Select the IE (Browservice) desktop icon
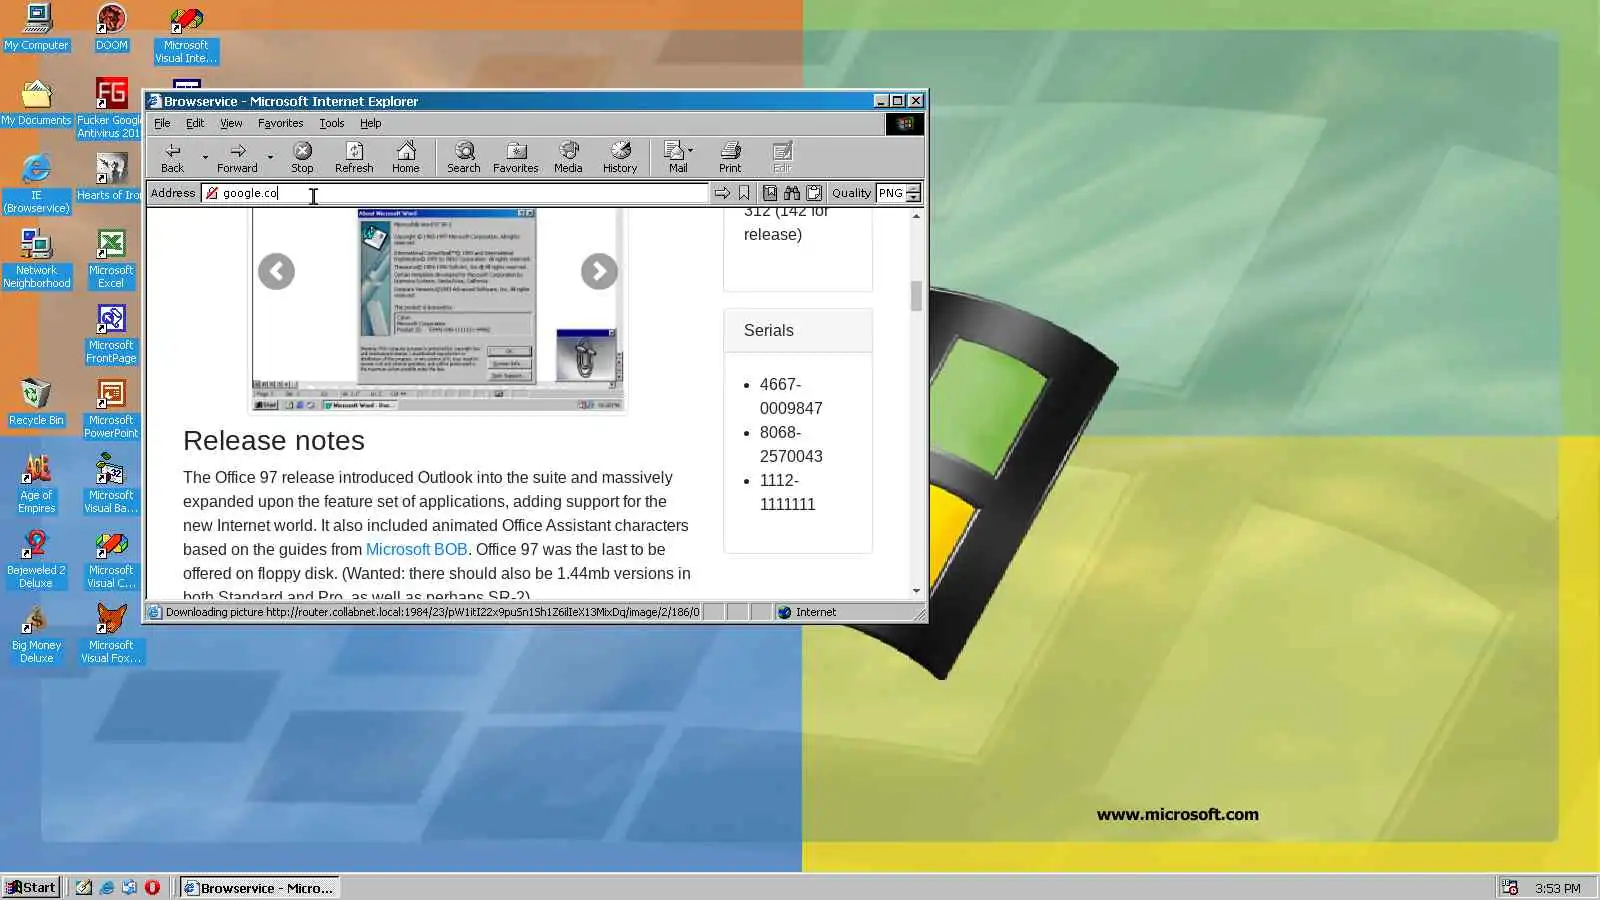This screenshot has height=900, width=1600. (x=36, y=184)
